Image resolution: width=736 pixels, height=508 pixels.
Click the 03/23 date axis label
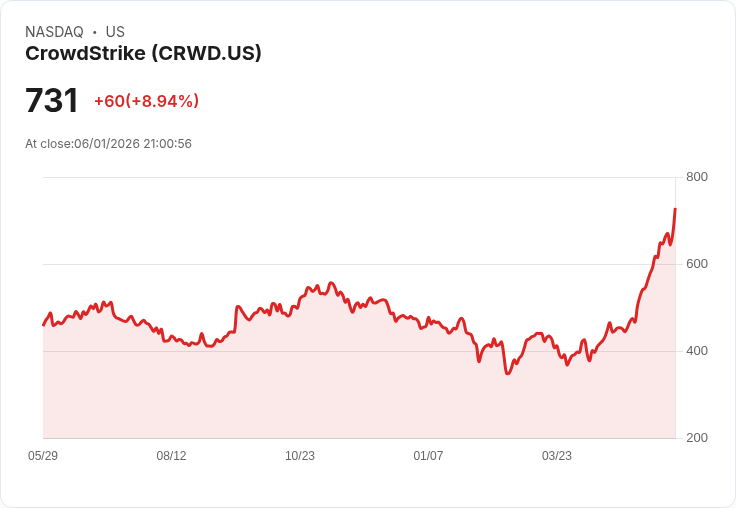tap(557, 456)
